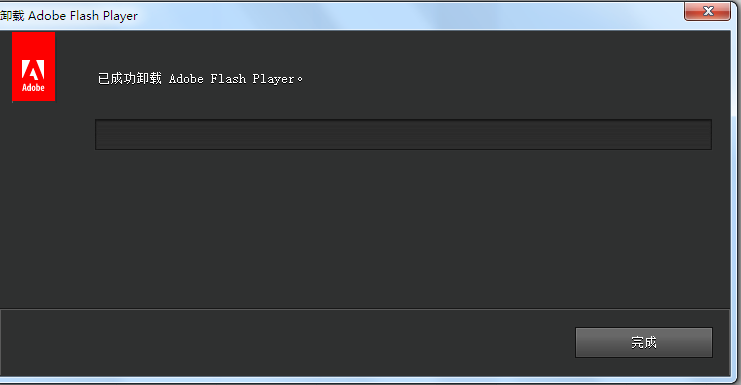Viewport: 741px width, 385px height.
Task: Click the empty uninstall progress bar
Action: click(x=404, y=135)
